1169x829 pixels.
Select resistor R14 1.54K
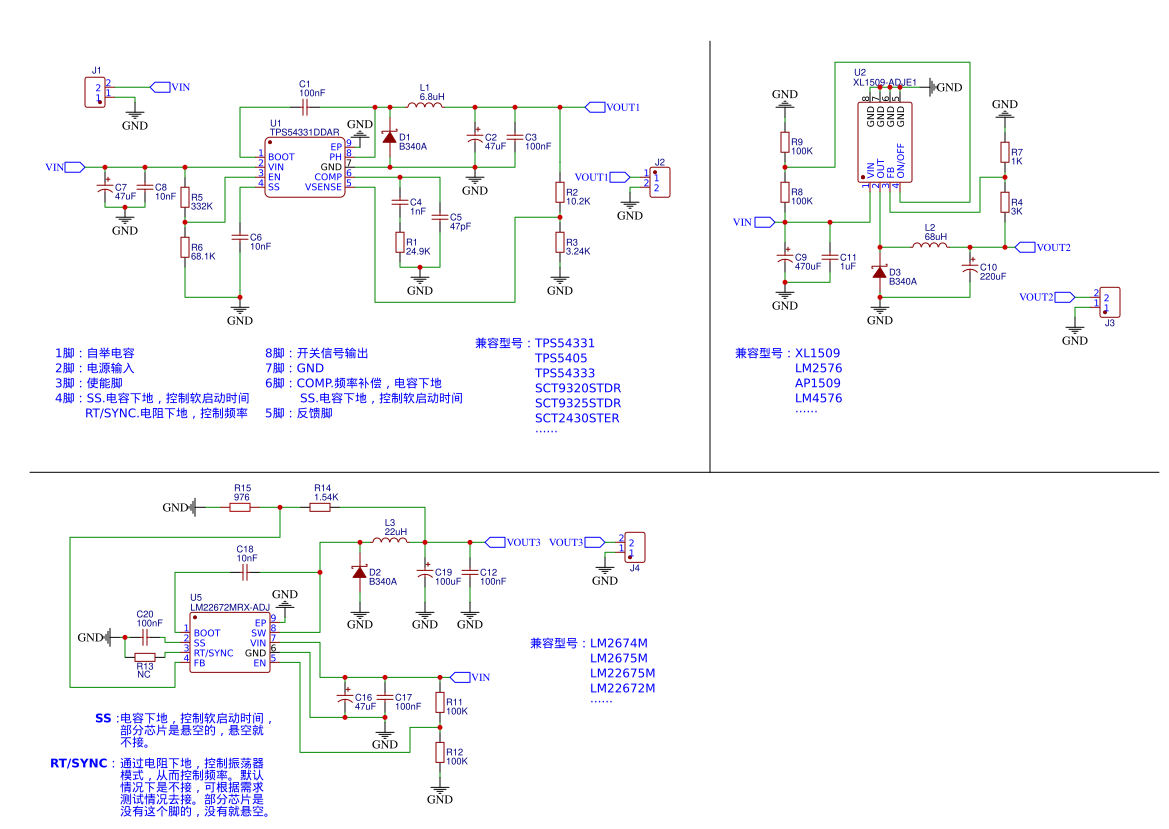coord(319,507)
